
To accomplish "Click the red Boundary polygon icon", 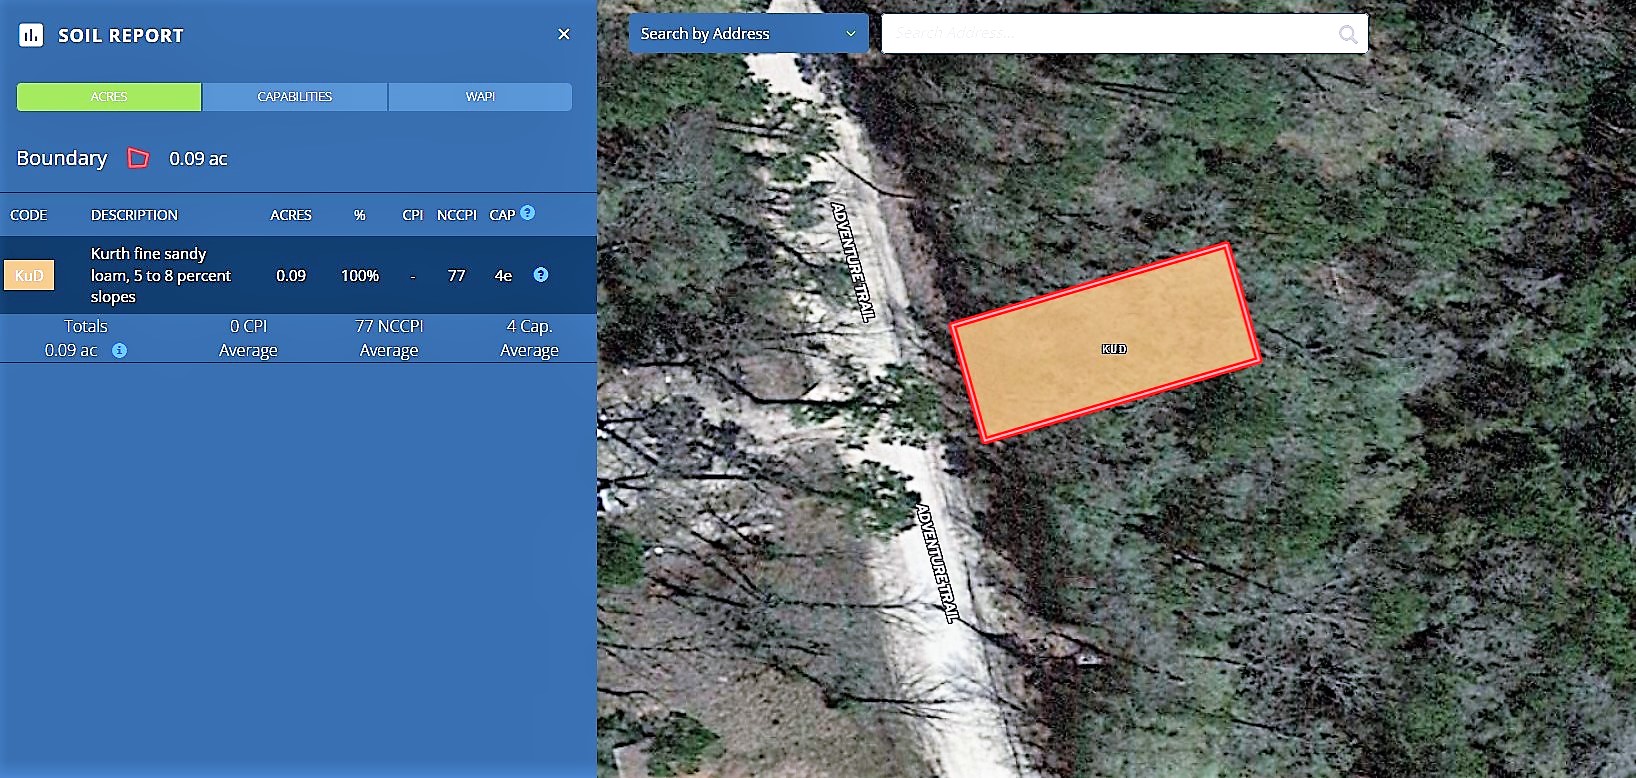I will pos(138,159).
